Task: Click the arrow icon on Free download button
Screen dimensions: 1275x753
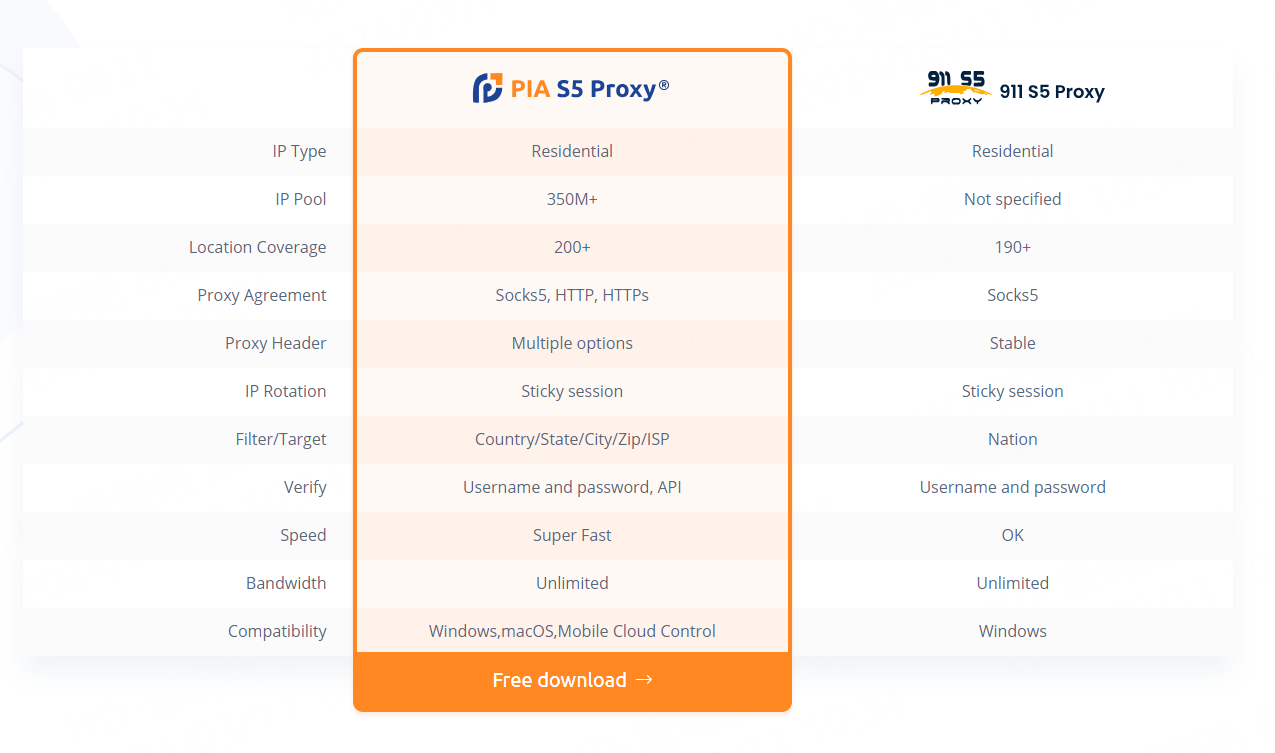Action: [644, 680]
